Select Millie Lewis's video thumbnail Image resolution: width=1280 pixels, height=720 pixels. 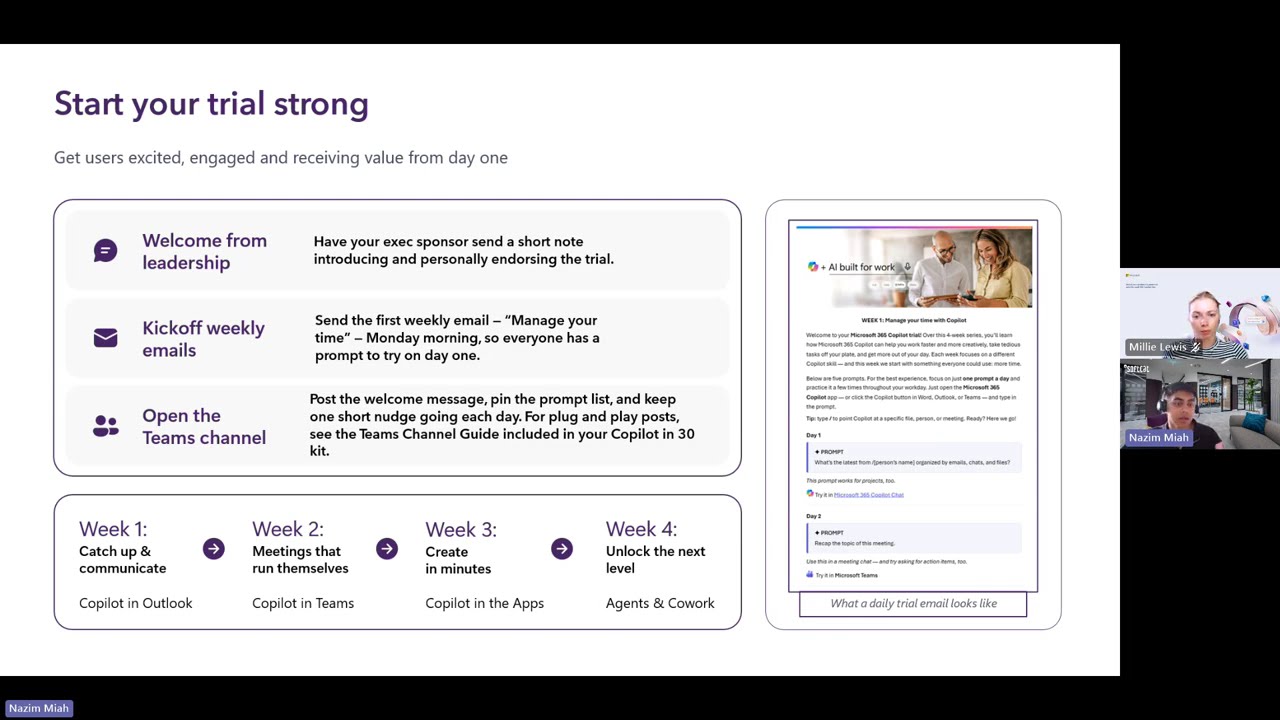tap(1200, 313)
